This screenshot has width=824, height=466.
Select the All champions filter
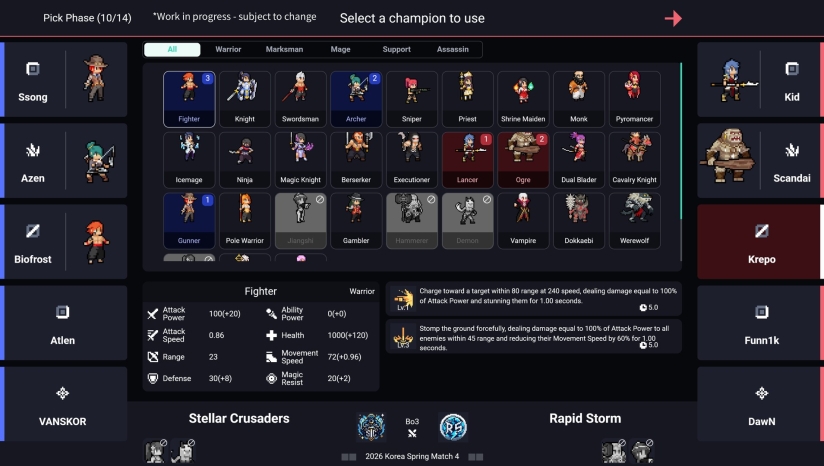pyautogui.click(x=172, y=49)
